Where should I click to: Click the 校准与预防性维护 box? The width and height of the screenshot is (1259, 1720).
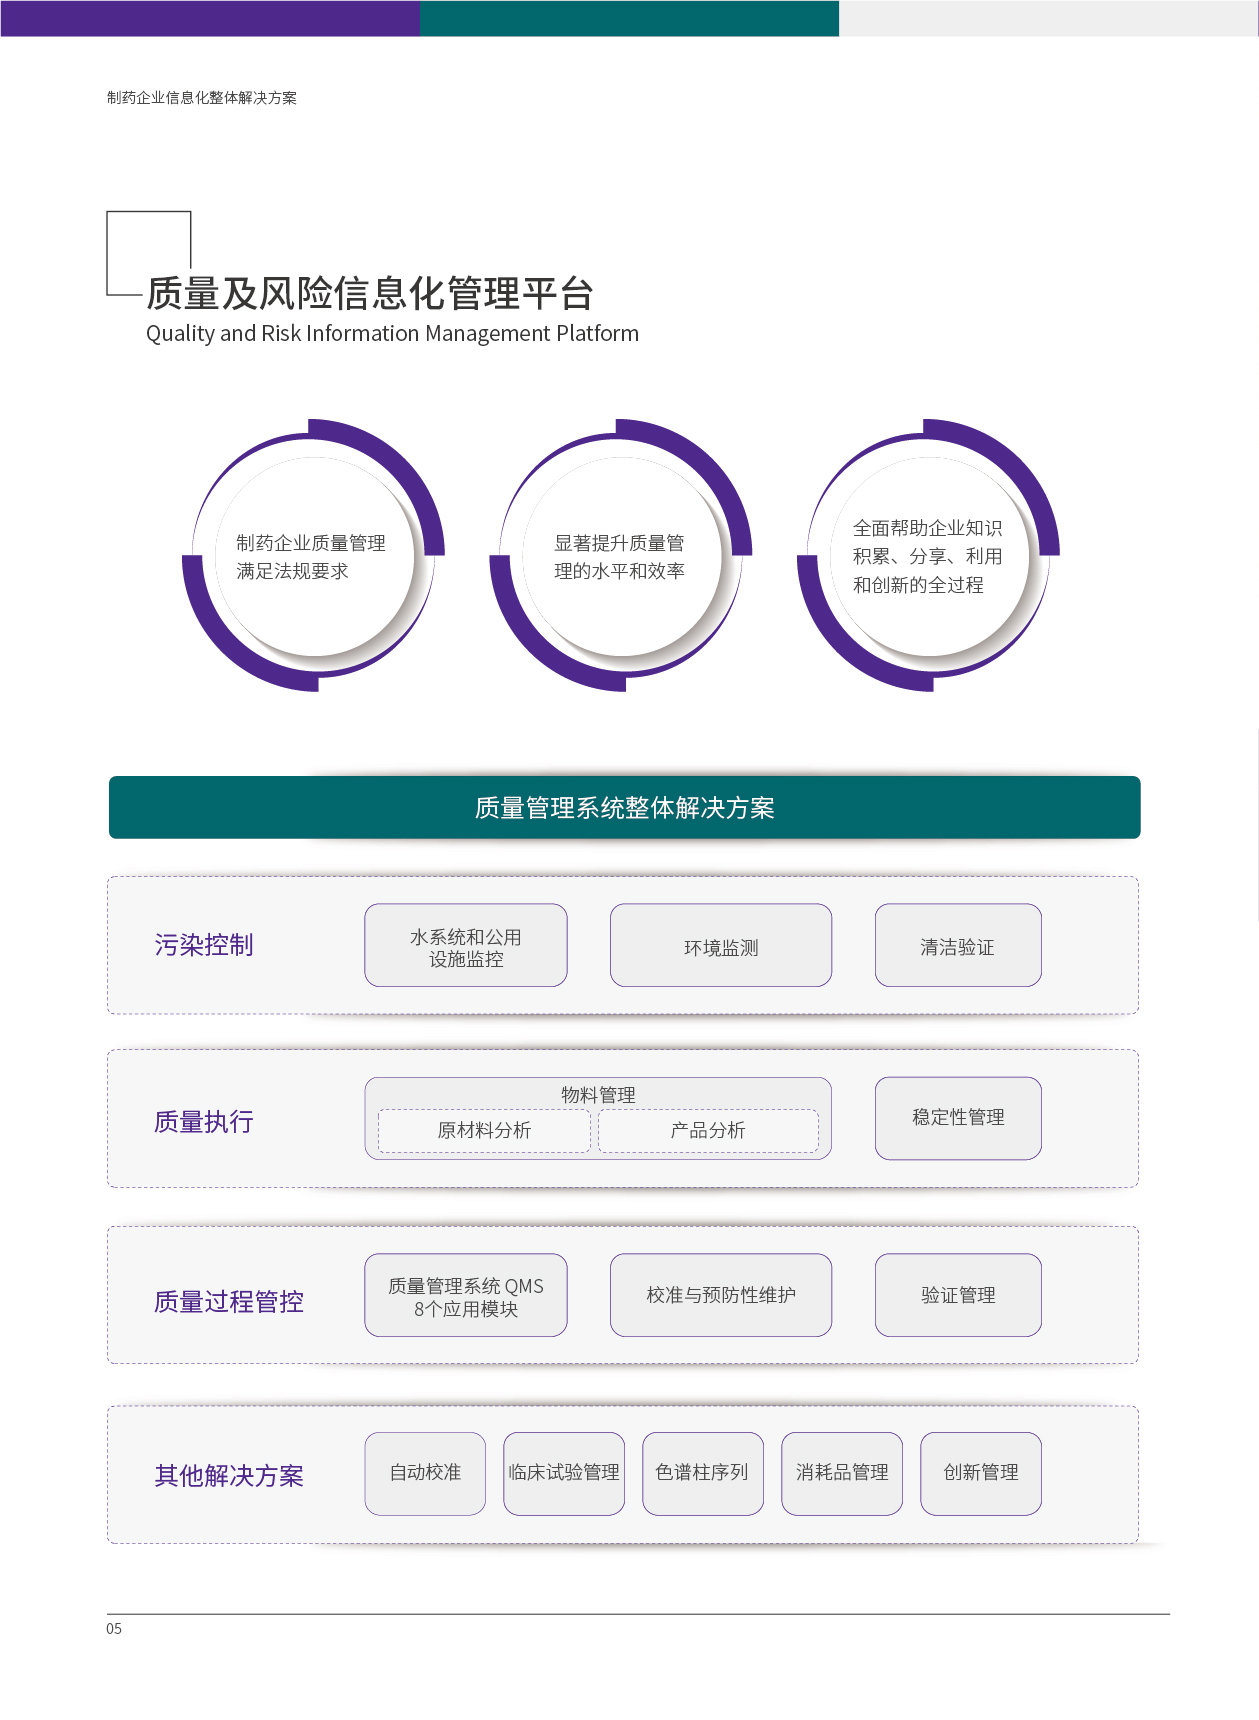pyautogui.click(x=720, y=1296)
